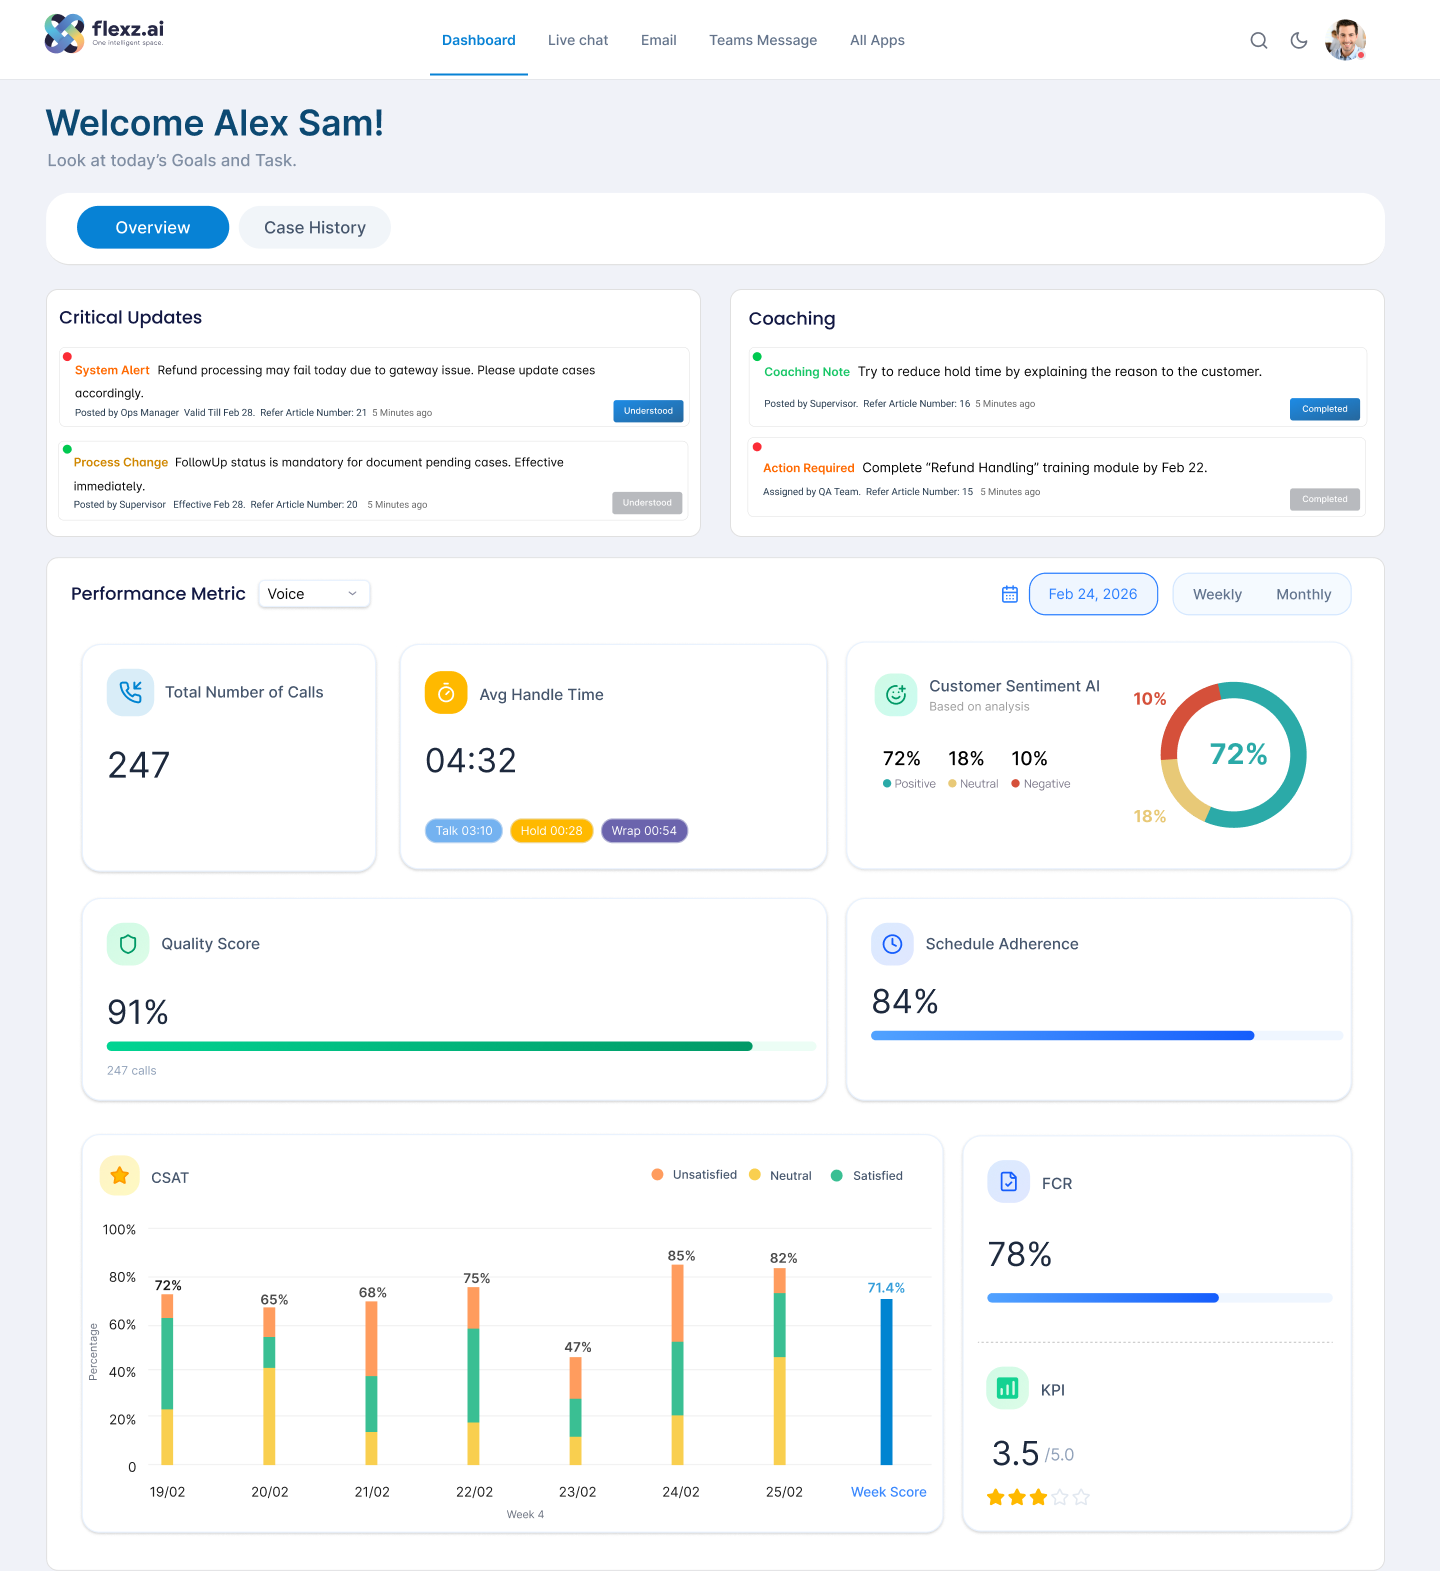Open the Feb 24, 2026 date picker
The width and height of the screenshot is (1440, 1571).
pos(1093,594)
